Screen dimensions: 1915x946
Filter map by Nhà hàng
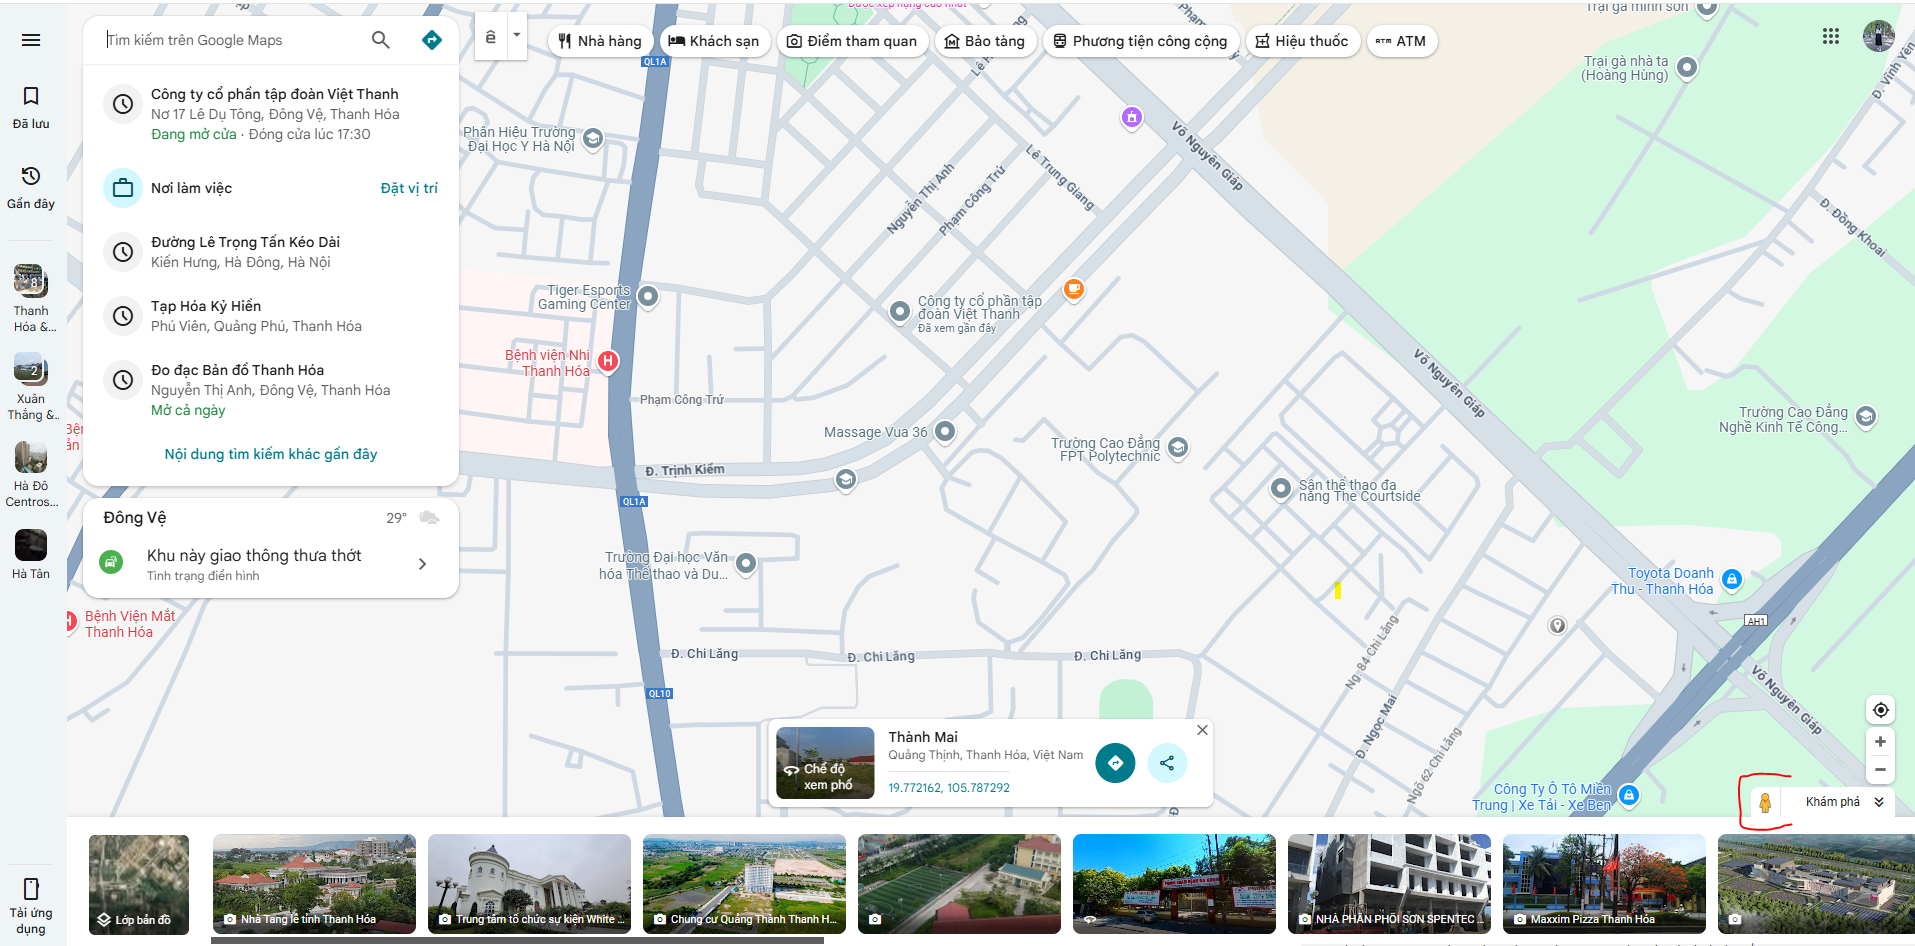point(600,41)
